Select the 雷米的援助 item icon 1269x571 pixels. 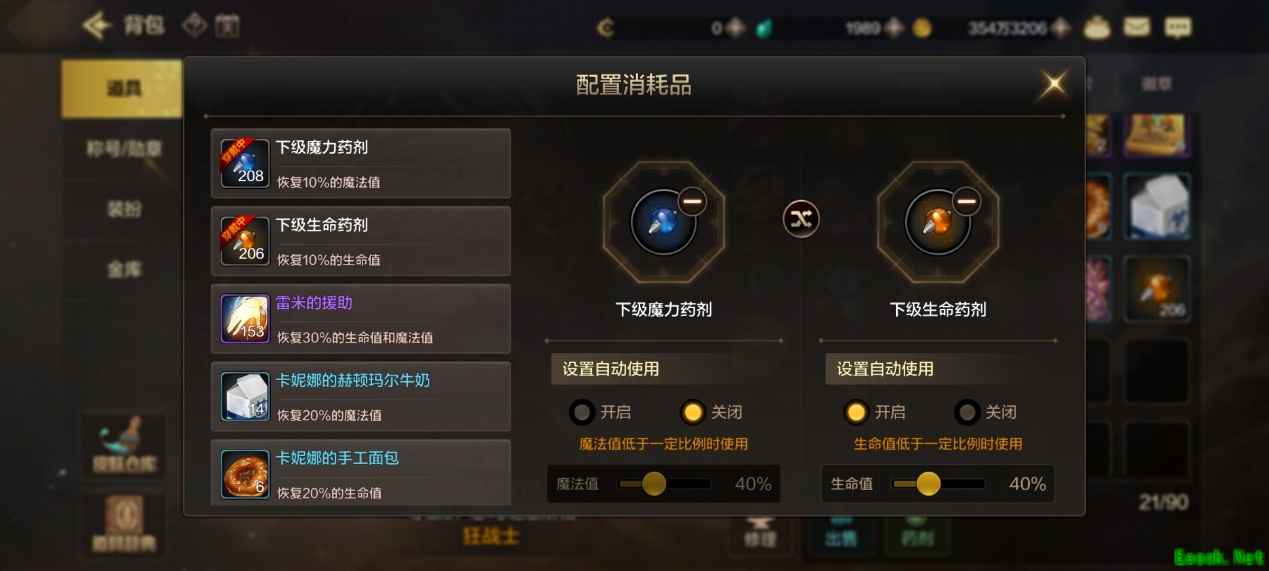click(x=245, y=319)
